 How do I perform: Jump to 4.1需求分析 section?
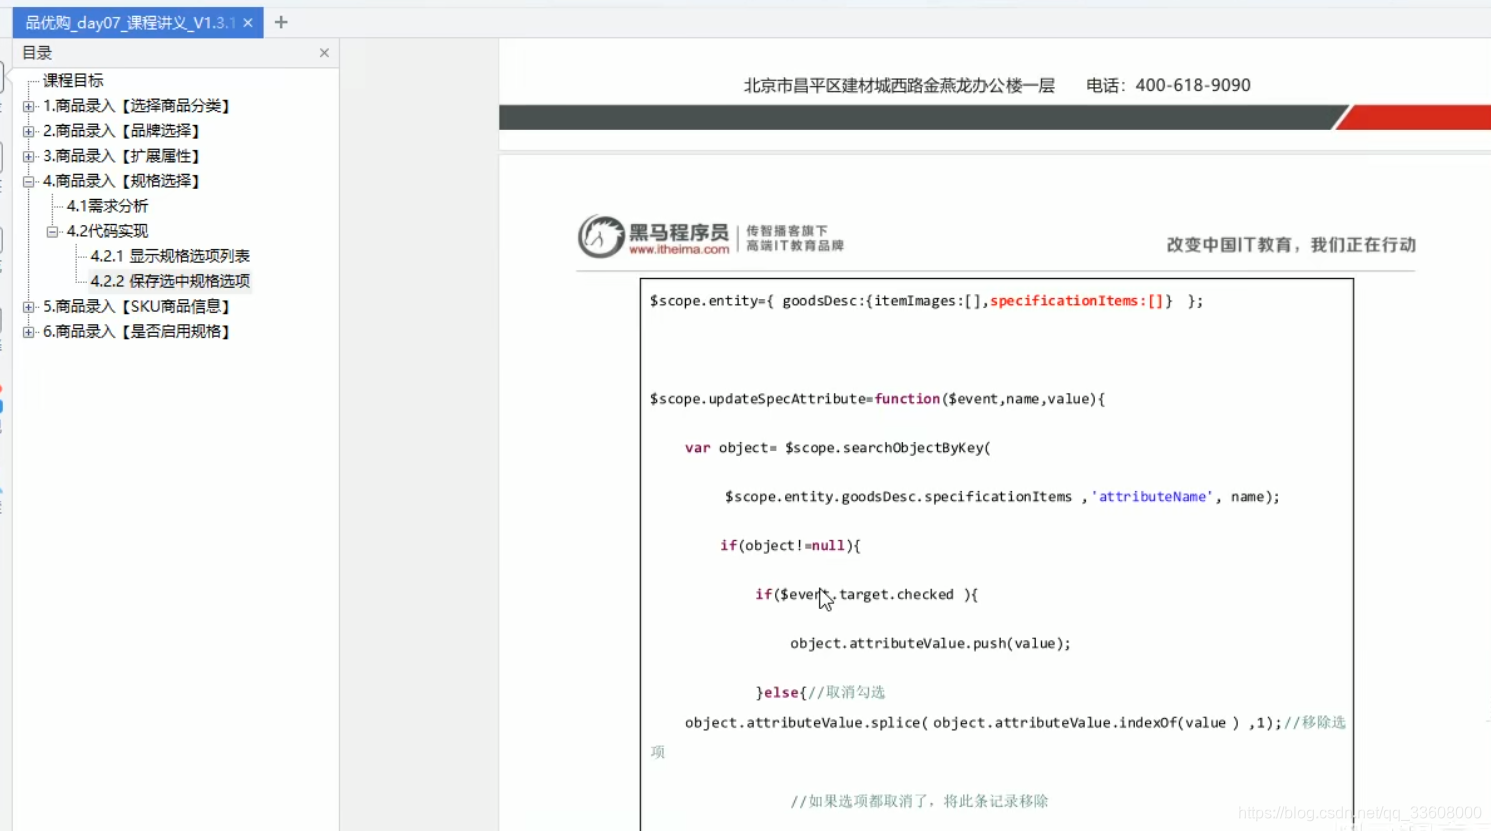pos(107,205)
